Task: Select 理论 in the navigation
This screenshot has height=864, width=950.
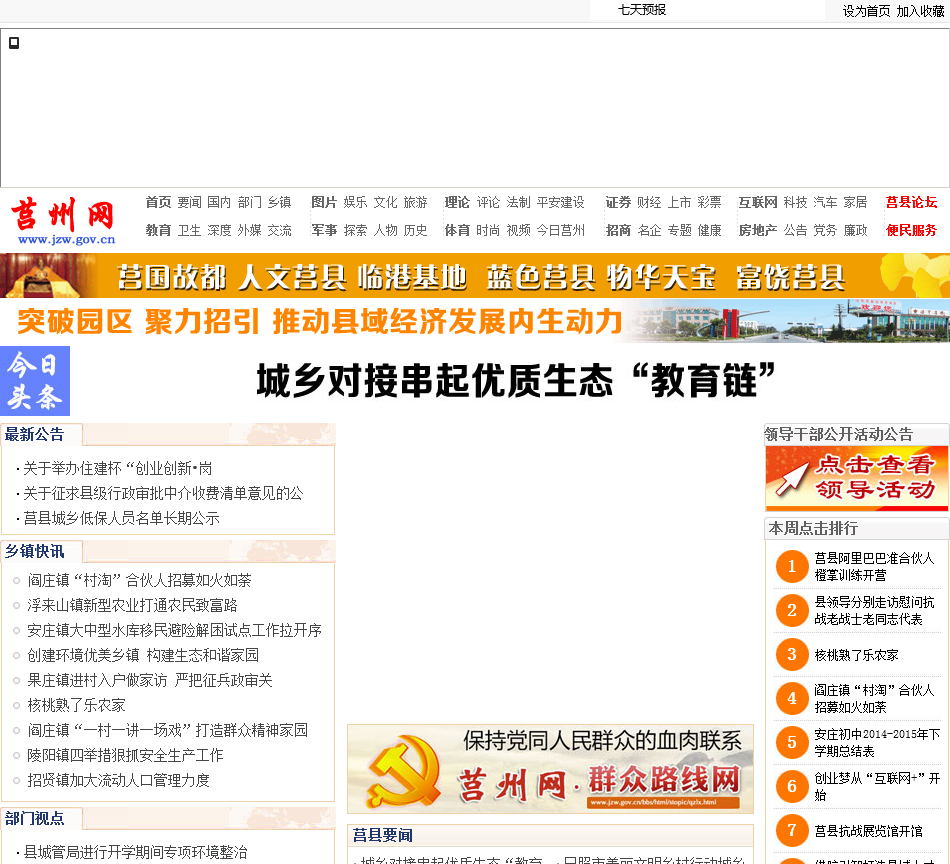Action: tap(457, 202)
